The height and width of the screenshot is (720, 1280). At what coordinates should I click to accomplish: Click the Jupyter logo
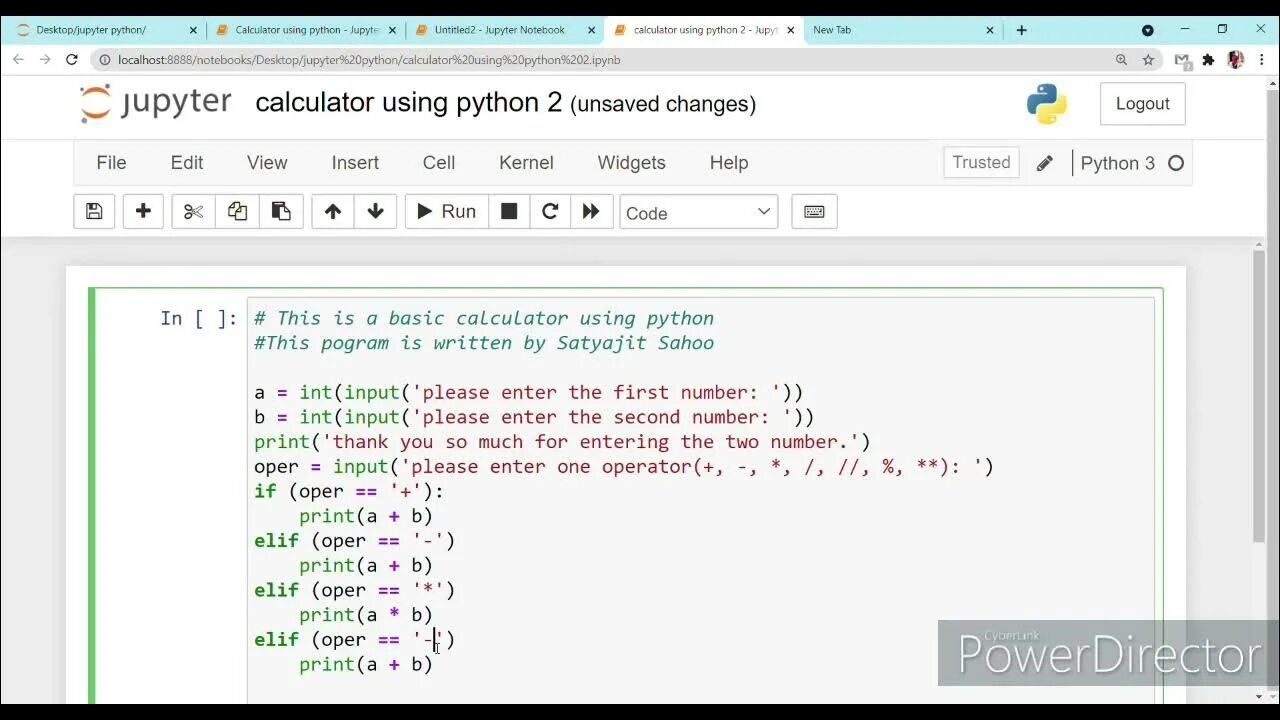click(x=155, y=103)
